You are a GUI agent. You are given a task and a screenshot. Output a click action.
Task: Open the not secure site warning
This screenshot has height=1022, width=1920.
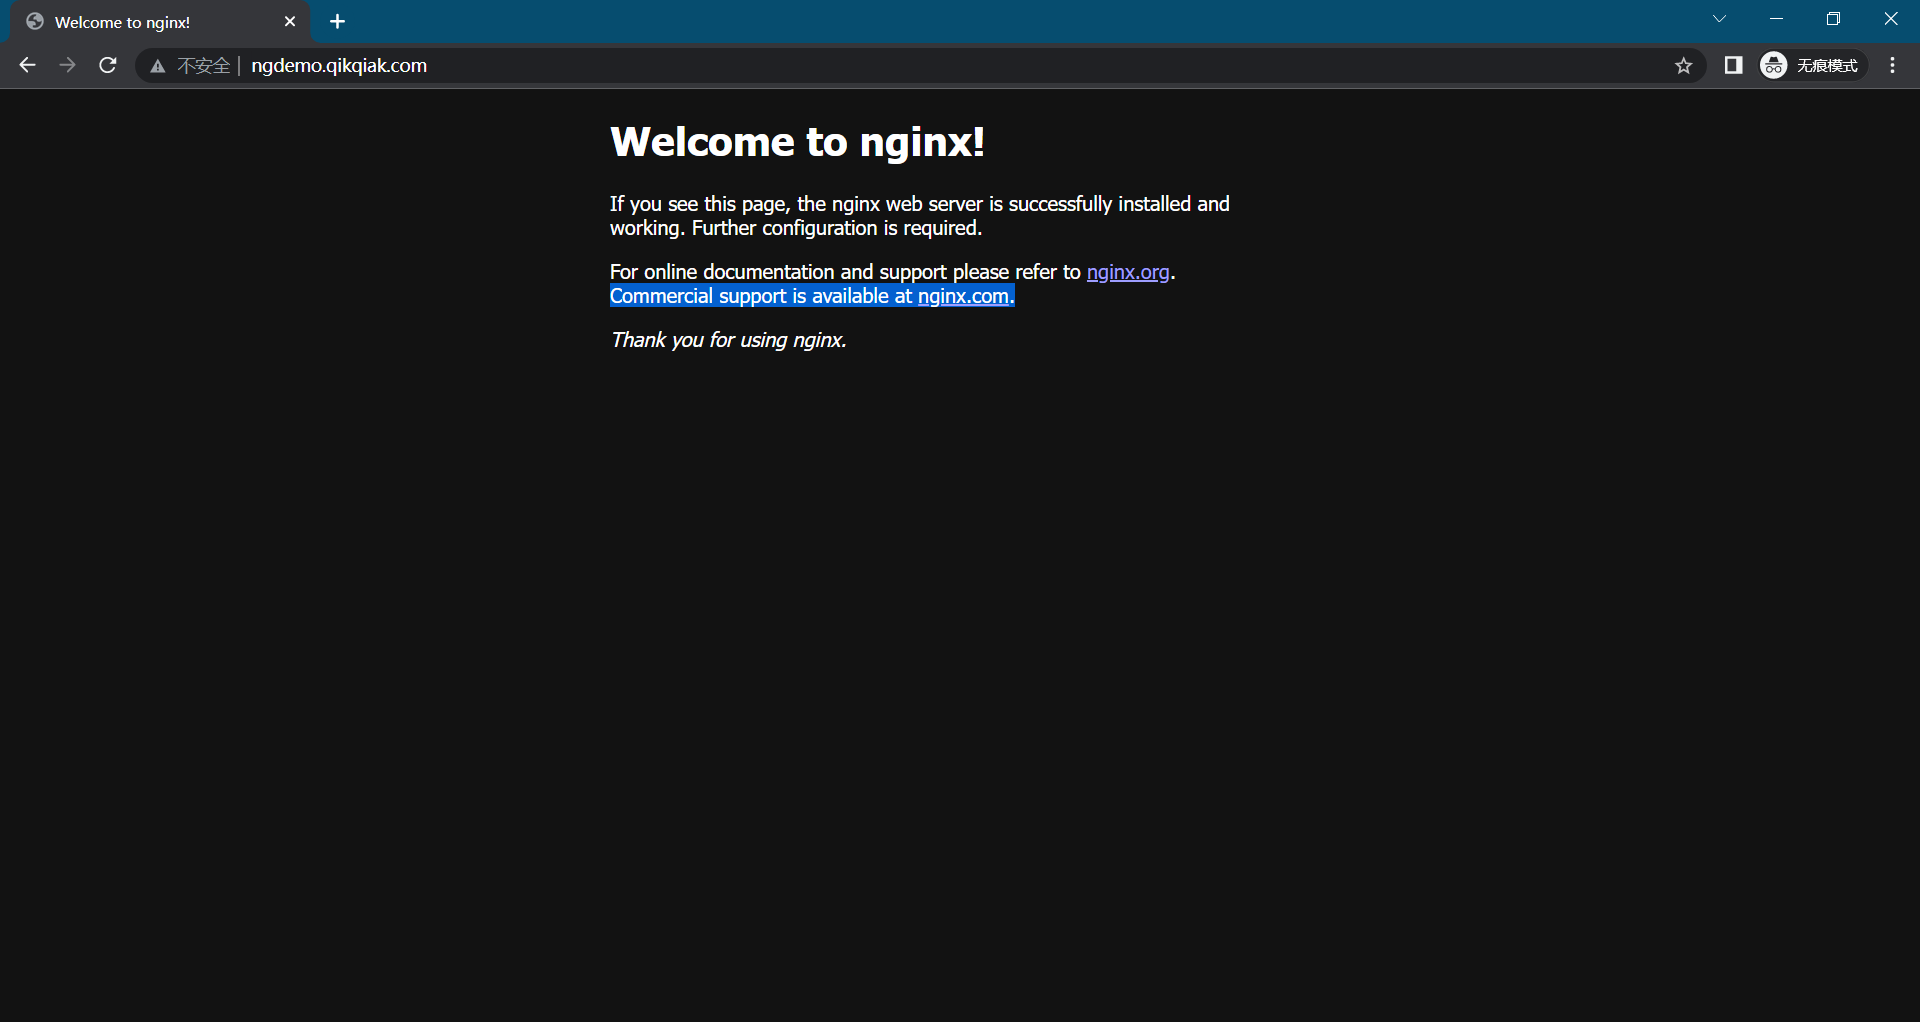(190, 65)
